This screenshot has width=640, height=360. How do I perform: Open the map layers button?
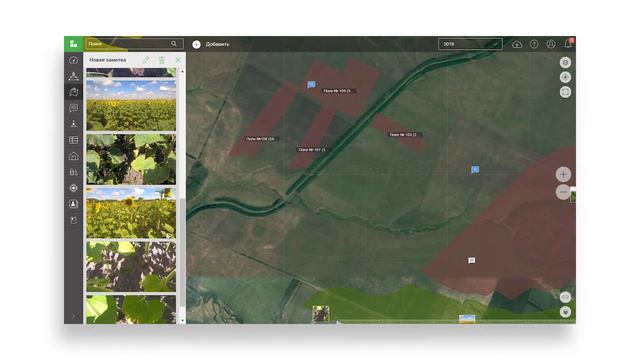[565, 62]
